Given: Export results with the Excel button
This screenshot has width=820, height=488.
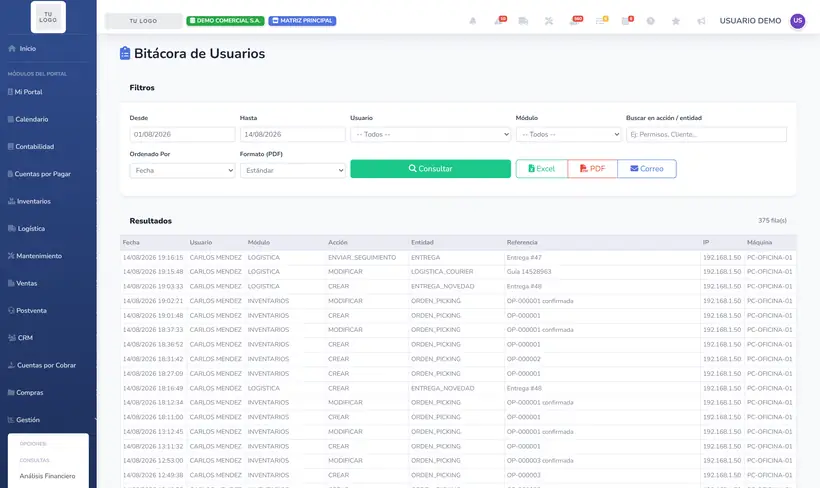Looking at the screenshot, I should pos(541,168).
